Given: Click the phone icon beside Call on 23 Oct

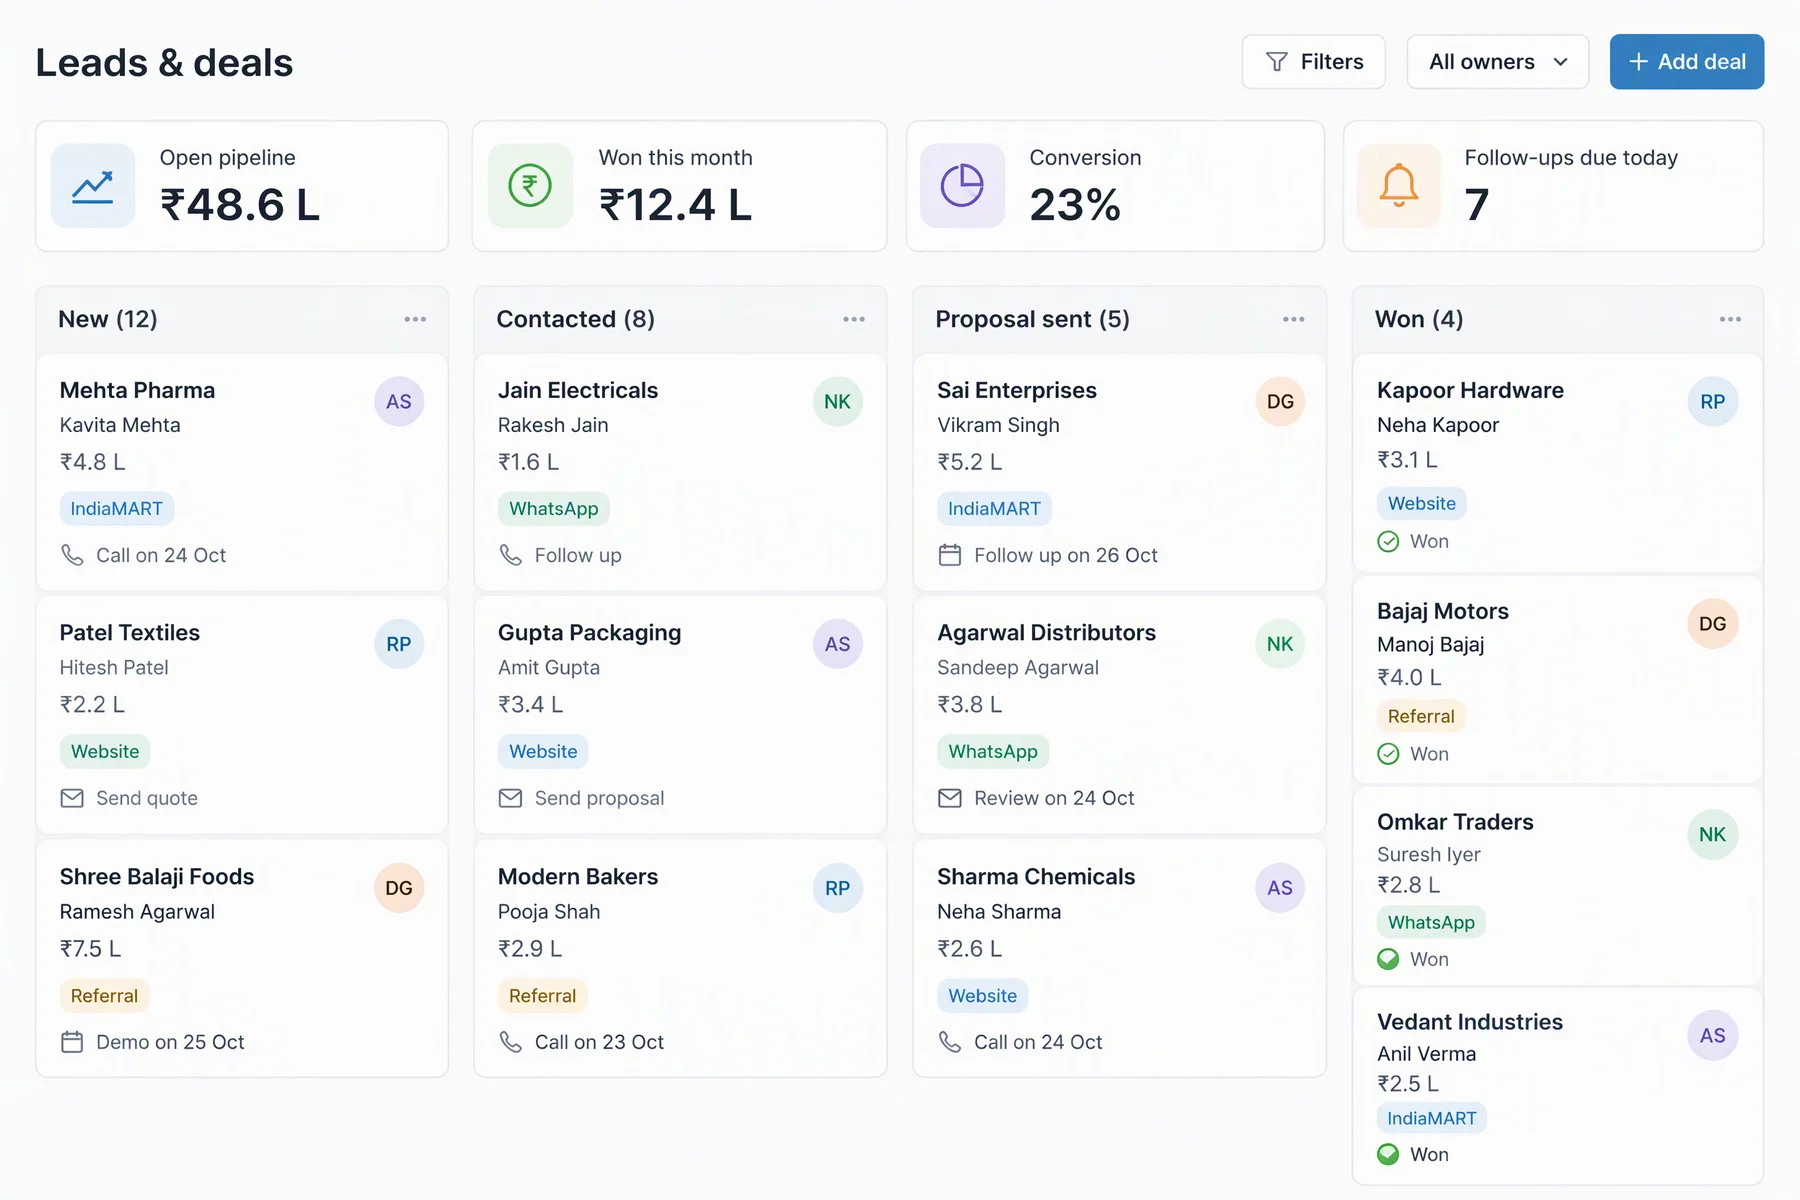Looking at the screenshot, I should tap(511, 1042).
